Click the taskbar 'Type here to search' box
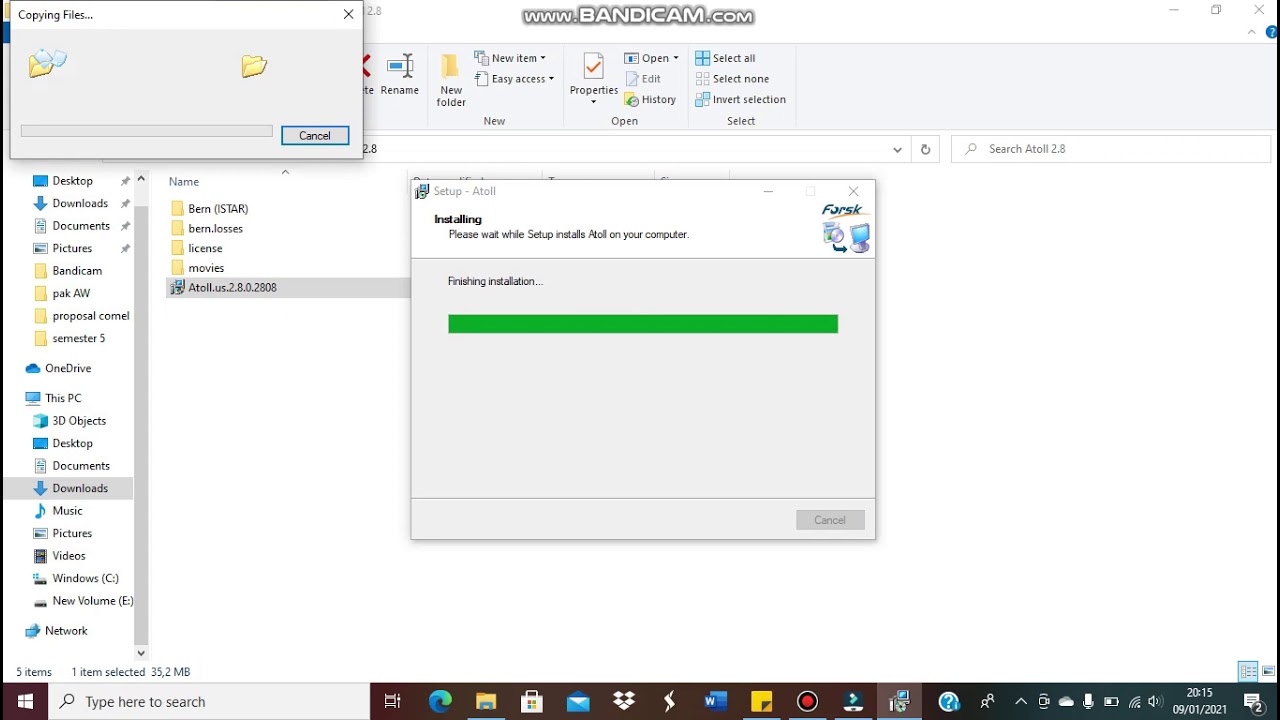The image size is (1280, 720). pos(209,701)
